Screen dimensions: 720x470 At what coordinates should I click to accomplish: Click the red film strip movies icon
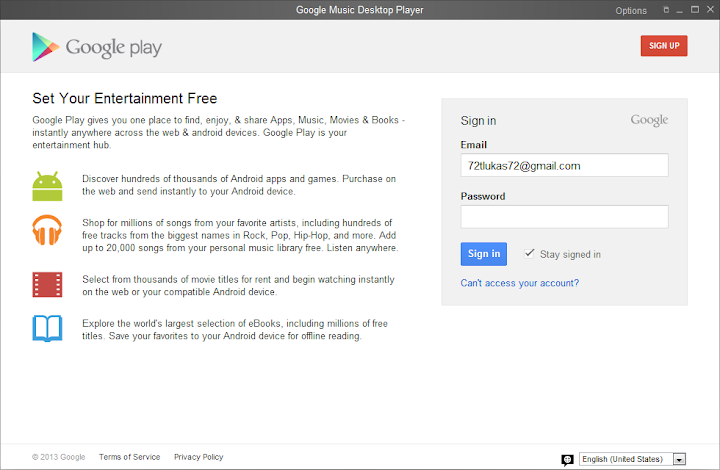click(x=47, y=285)
